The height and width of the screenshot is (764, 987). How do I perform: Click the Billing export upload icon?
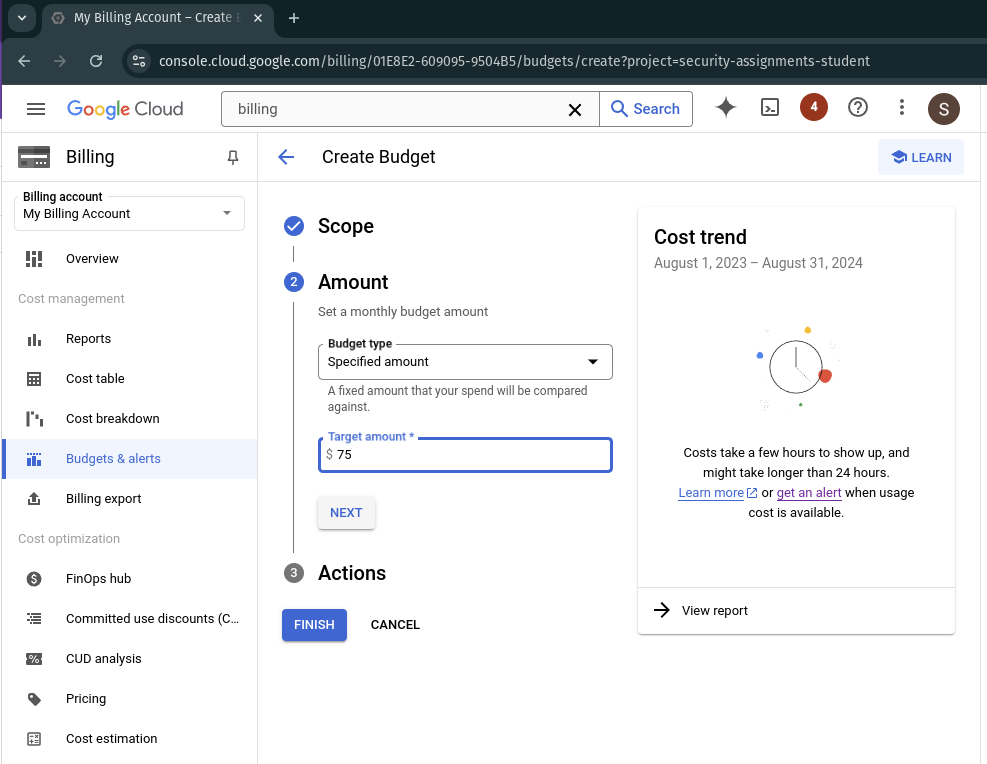click(34, 498)
